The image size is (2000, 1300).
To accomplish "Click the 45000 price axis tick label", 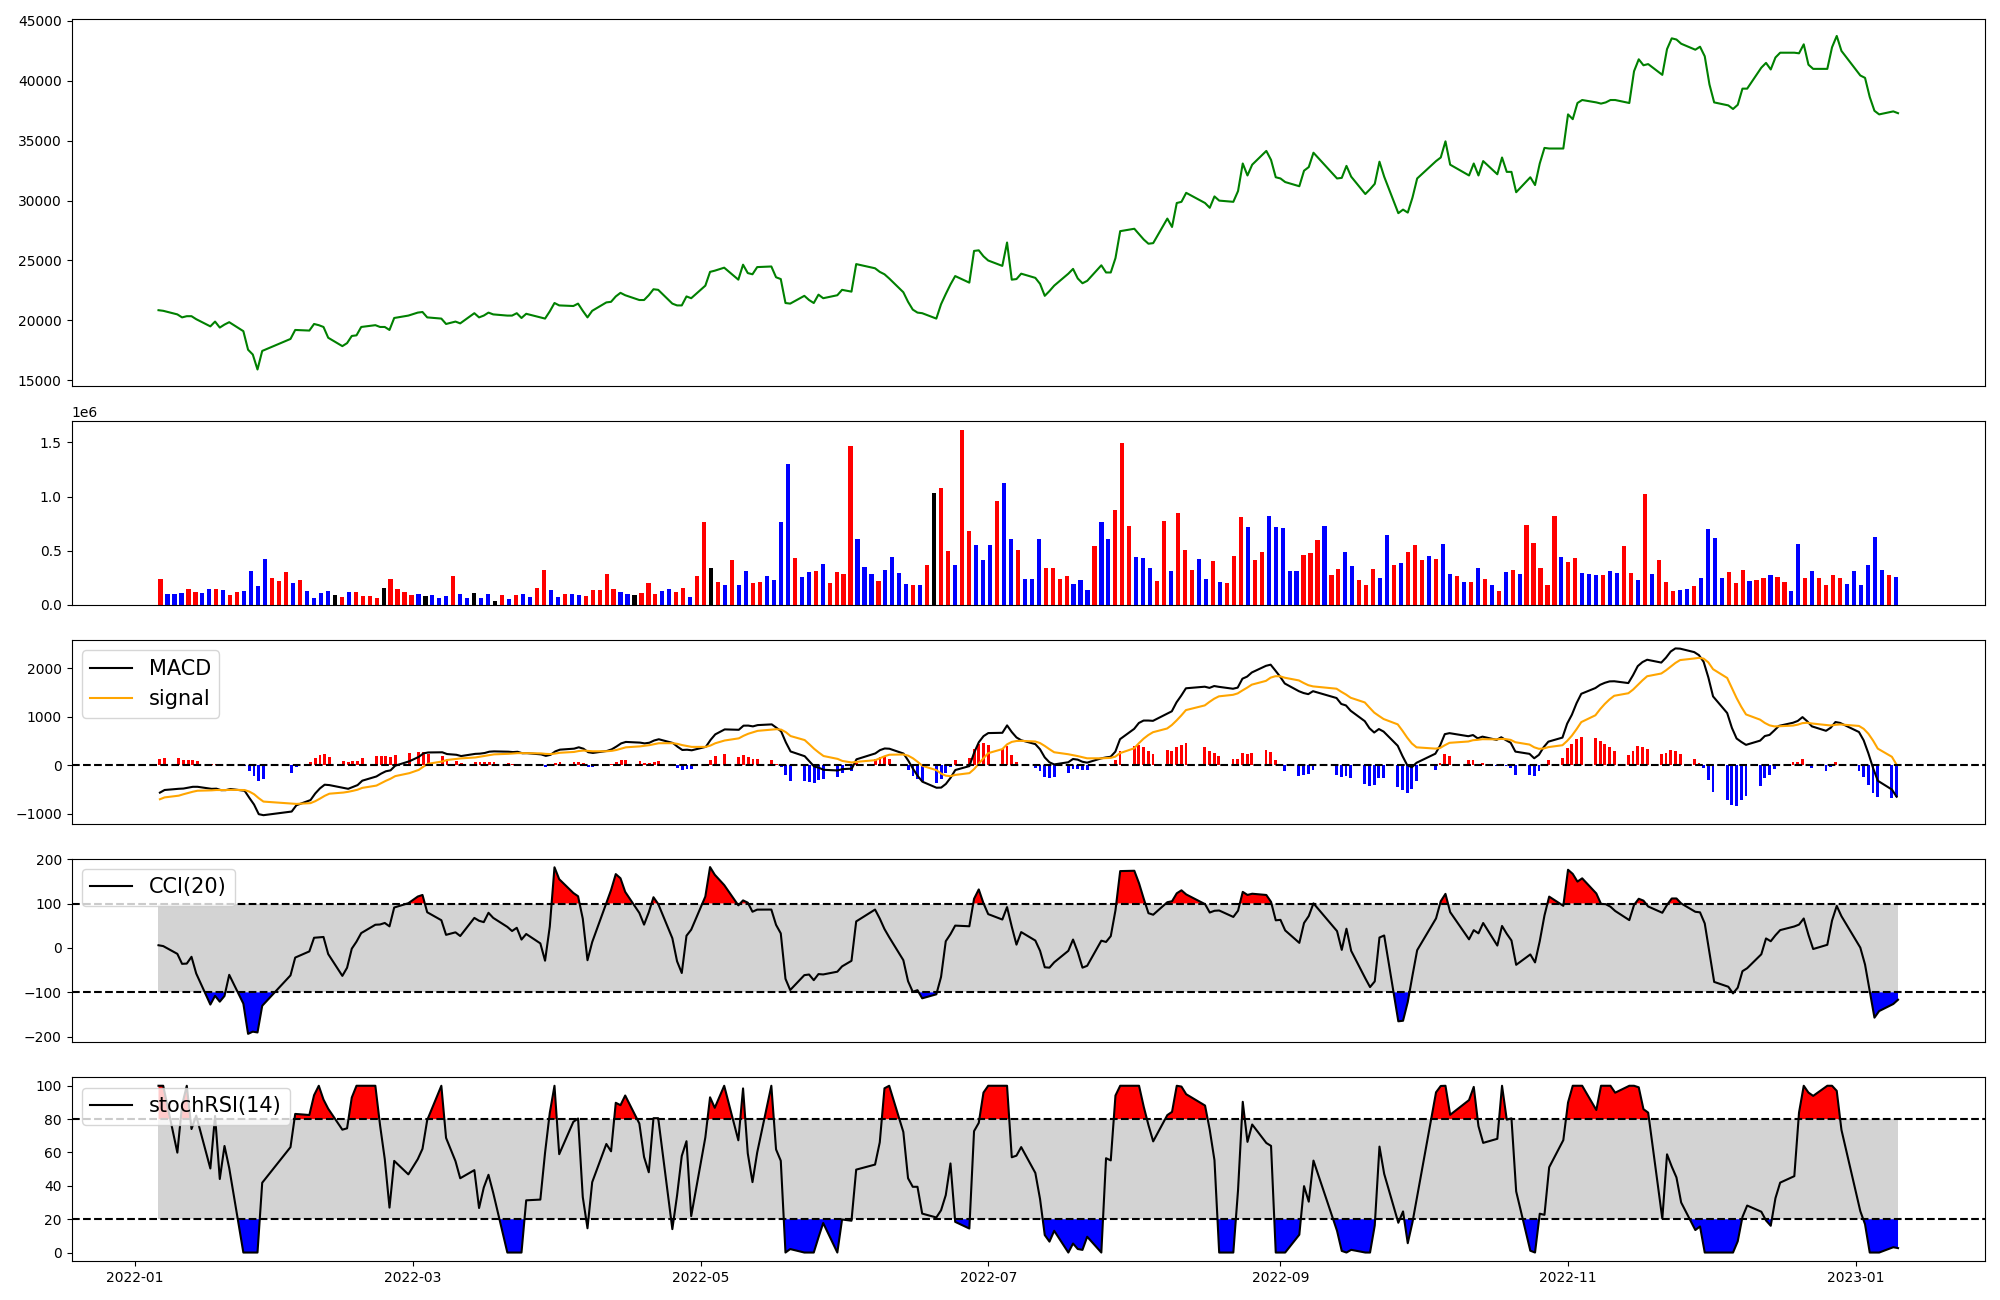I will (x=39, y=21).
